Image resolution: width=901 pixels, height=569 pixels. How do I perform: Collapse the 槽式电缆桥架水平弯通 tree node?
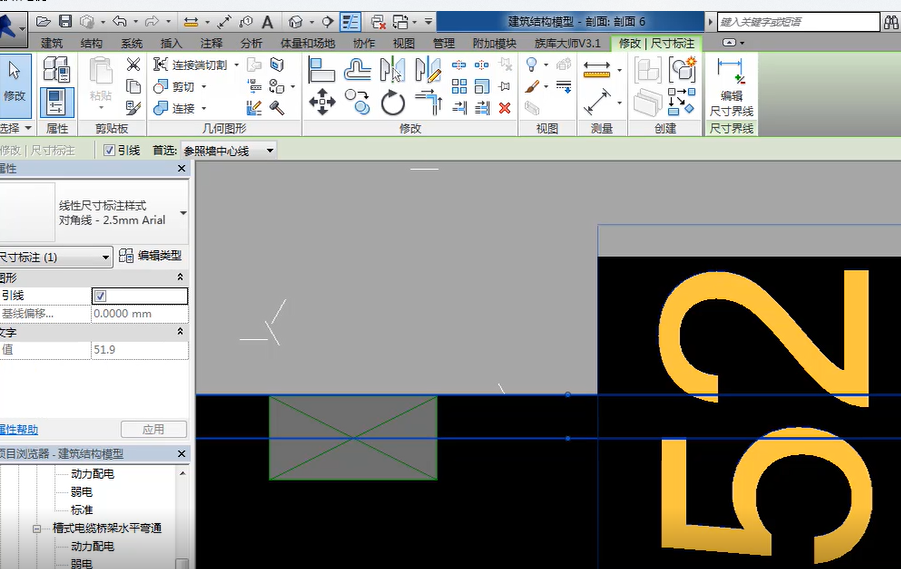(x=37, y=528)
